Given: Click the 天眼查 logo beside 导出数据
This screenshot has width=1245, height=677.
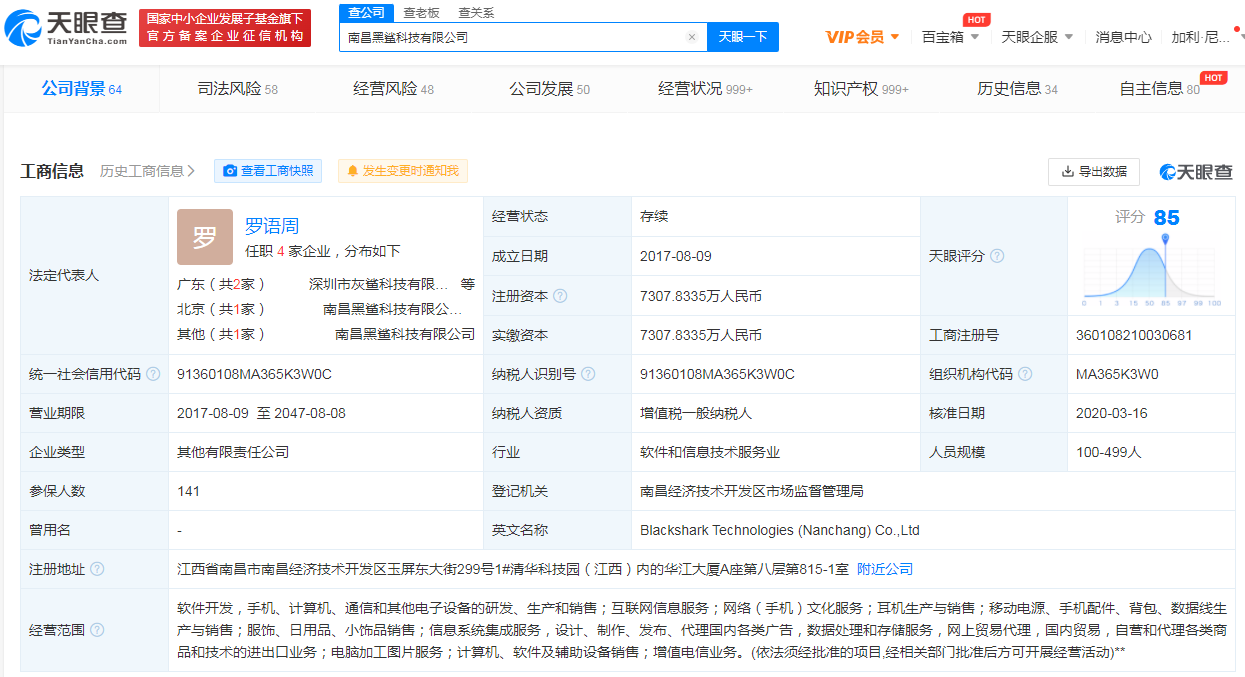Looking at the screenshot, I should (x=1196, y=172).
